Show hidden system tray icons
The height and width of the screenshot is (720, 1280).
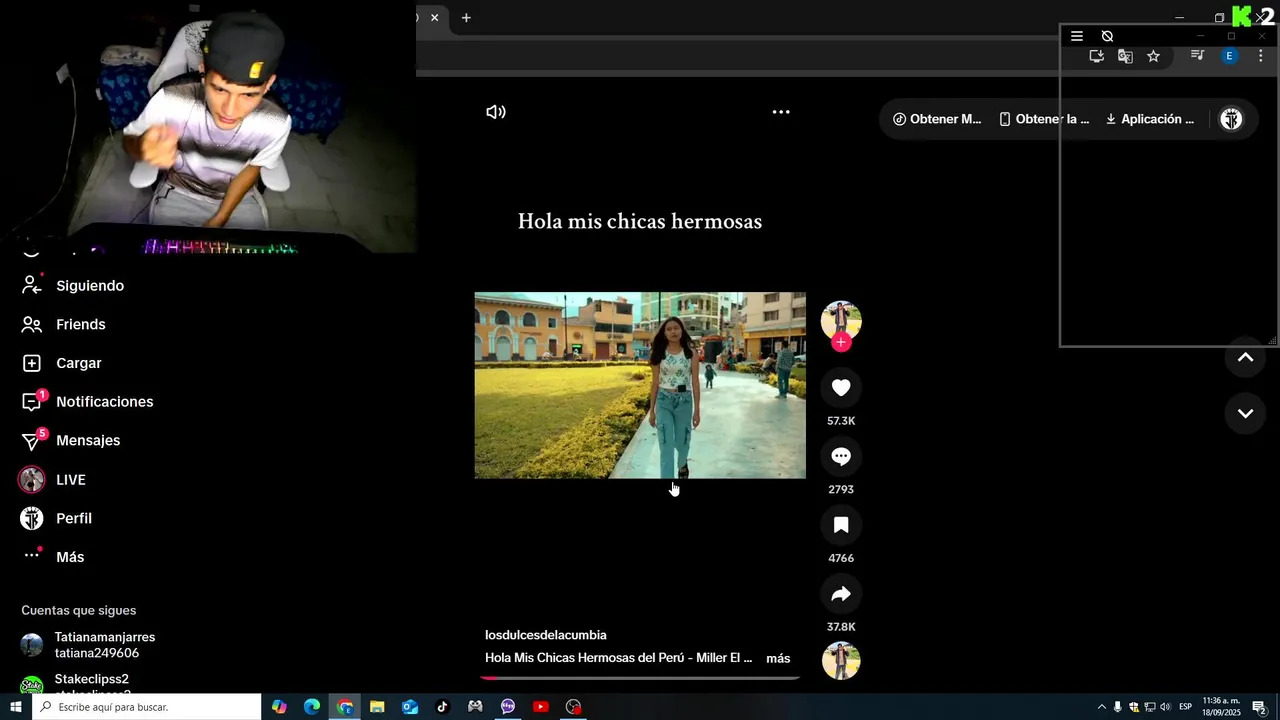pyautogui.click(x=1102, y=707)
